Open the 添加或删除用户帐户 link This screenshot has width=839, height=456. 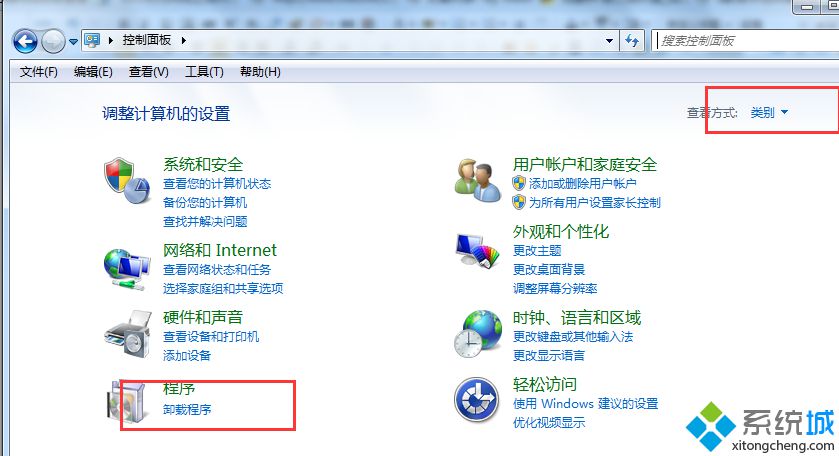(583, 184)
